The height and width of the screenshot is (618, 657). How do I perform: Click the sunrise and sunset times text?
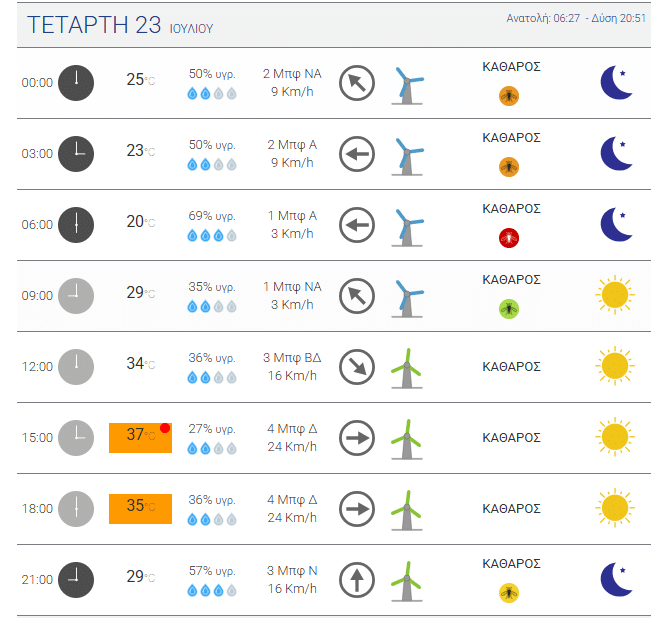(576, 18)
